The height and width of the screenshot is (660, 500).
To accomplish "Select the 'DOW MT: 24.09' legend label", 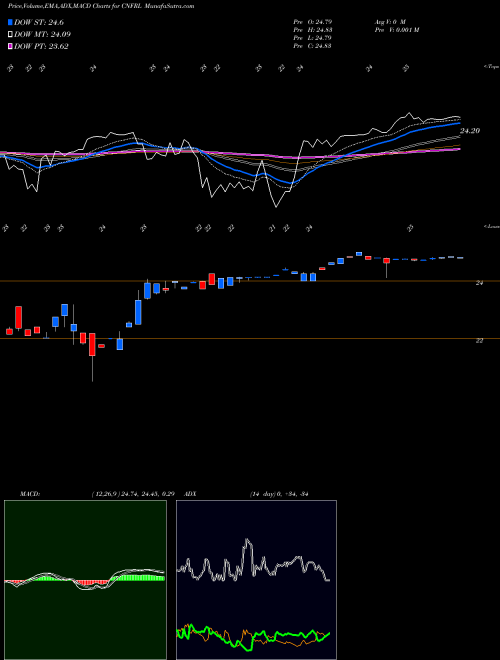I will (42, 35).
